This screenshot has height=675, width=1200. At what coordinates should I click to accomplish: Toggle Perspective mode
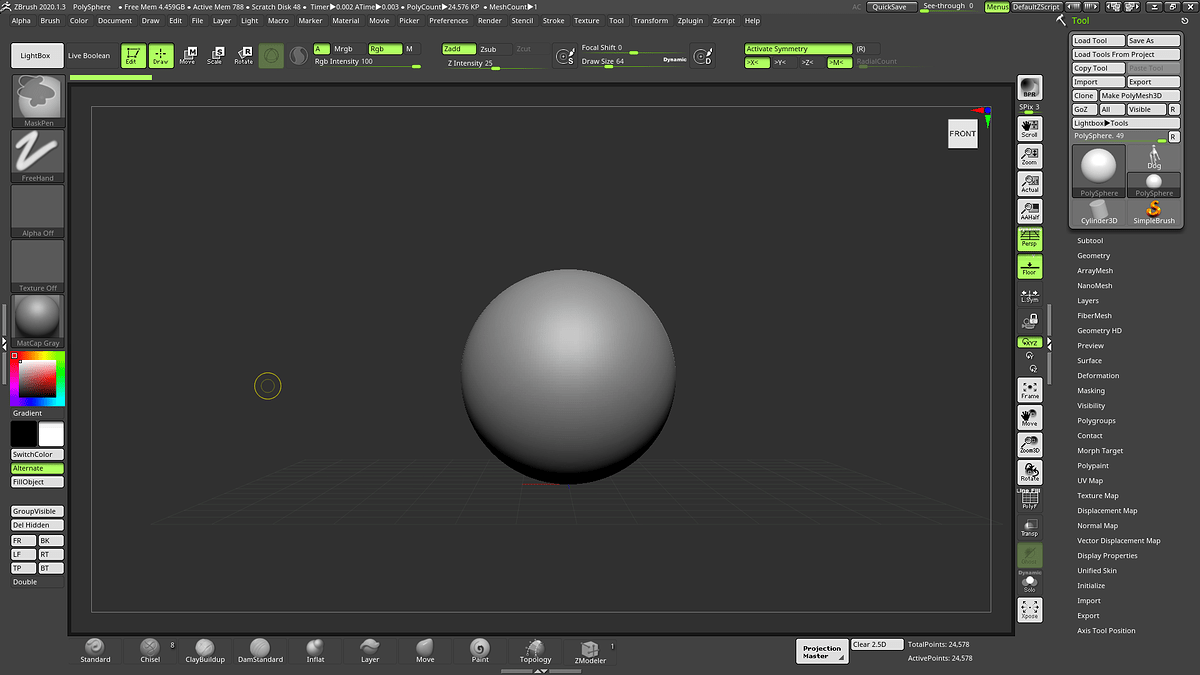[1029, 239]
